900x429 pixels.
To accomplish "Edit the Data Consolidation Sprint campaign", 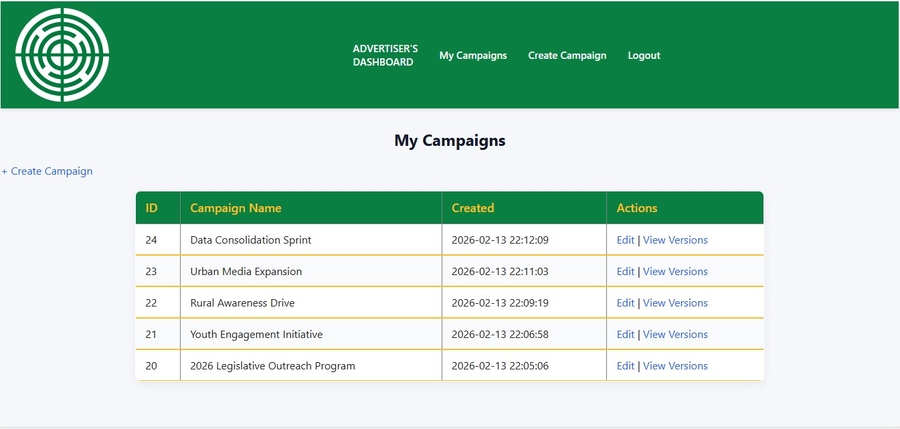I will click(x=625, y=240).
